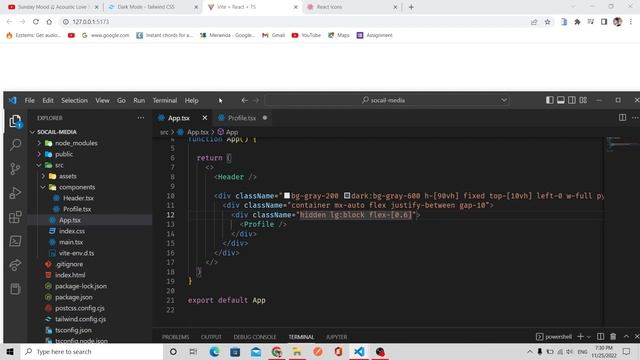
Task: Switch to the Profile.tsx editor tab
Action: [242, 118]
